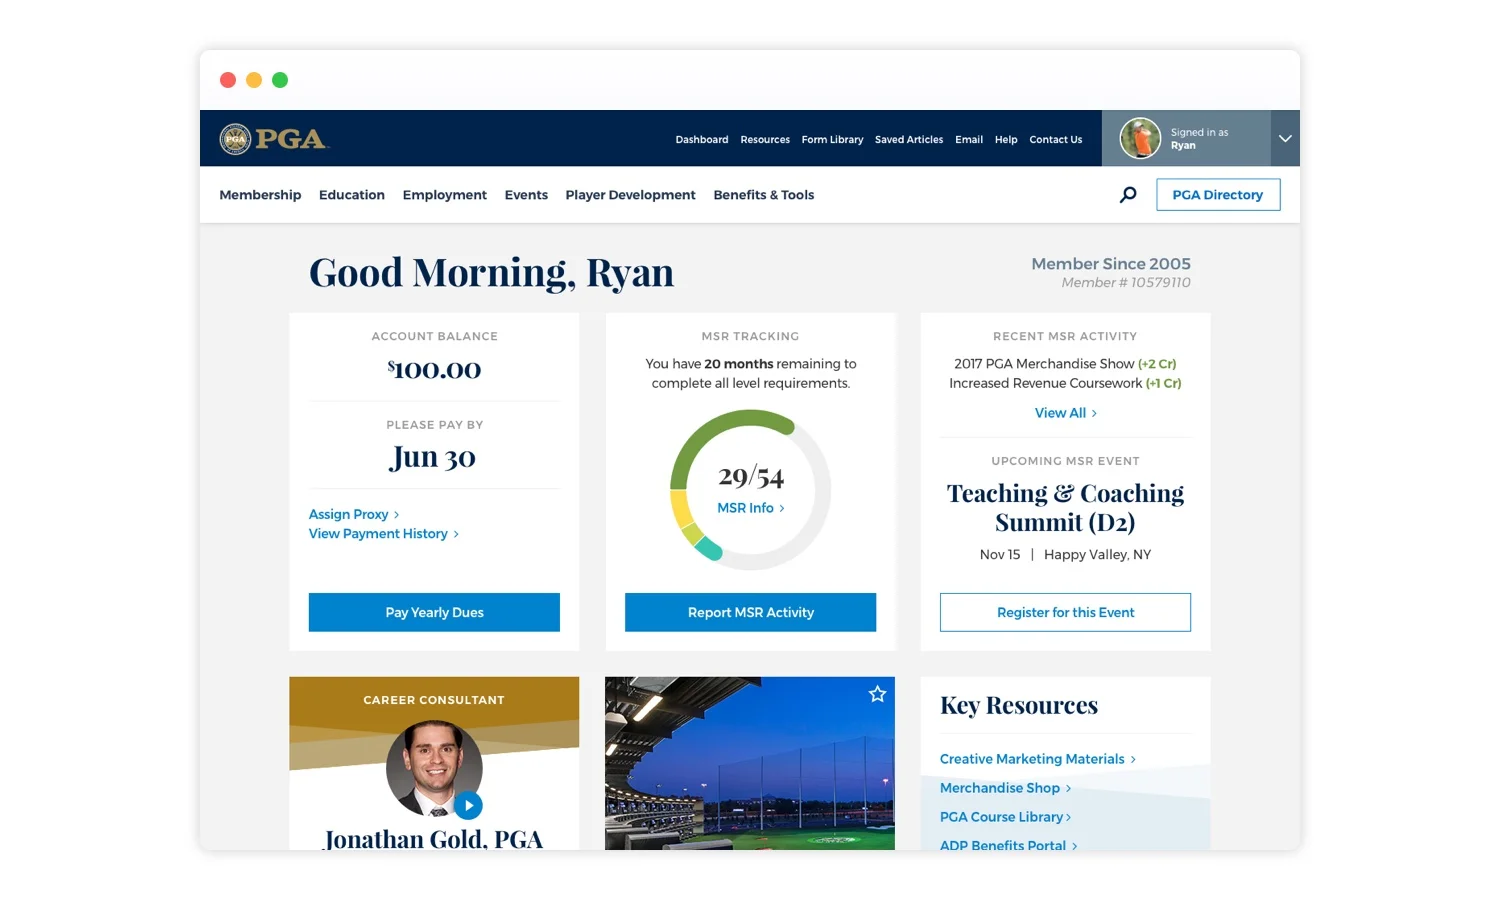Click the Teaching & Coaching Summit title
The width and height of the screenshot is (1500, 900).
click(1065, 508)
